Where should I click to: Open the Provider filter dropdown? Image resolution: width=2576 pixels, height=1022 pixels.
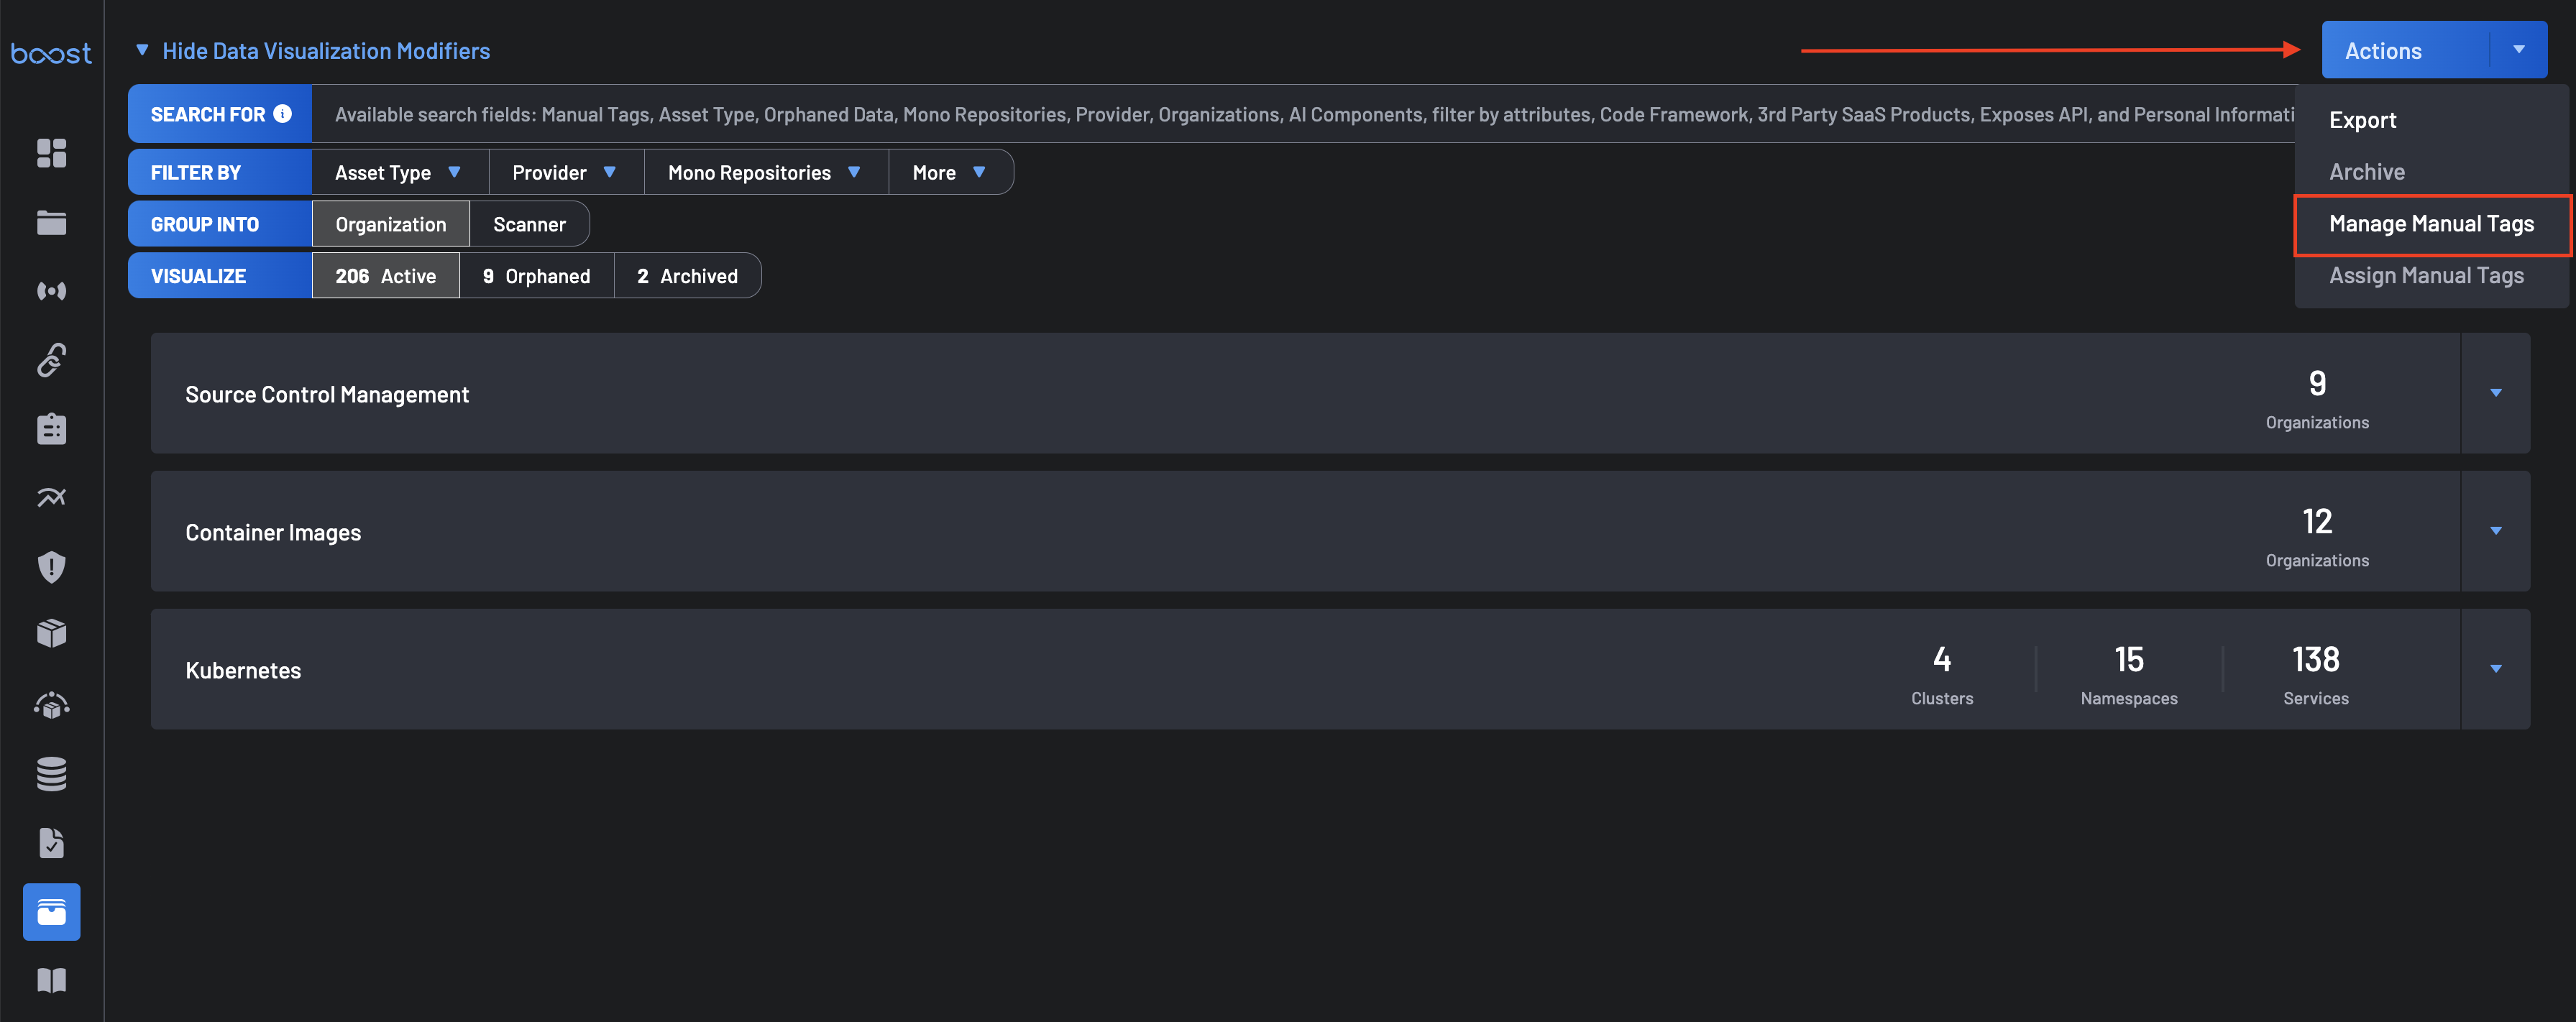click(566, 172)
